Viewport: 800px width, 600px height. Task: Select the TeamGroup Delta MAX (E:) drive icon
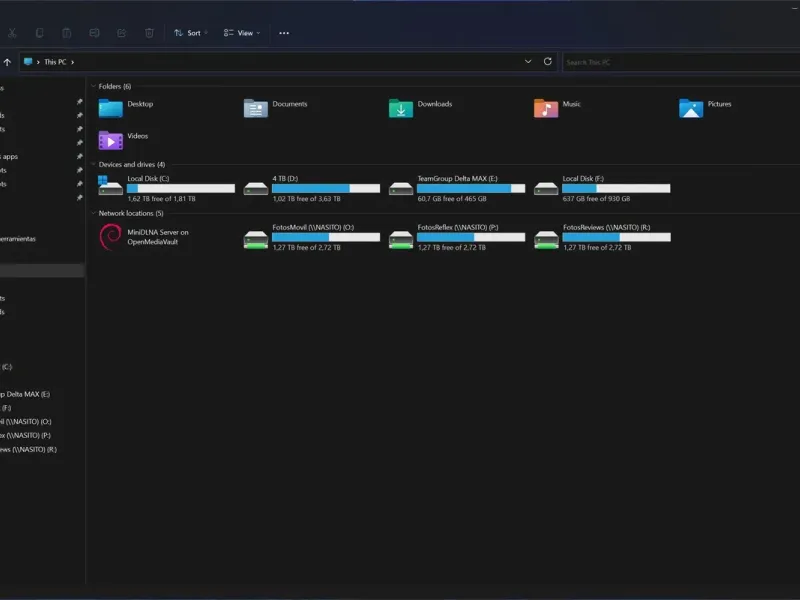tap(401, 189)
